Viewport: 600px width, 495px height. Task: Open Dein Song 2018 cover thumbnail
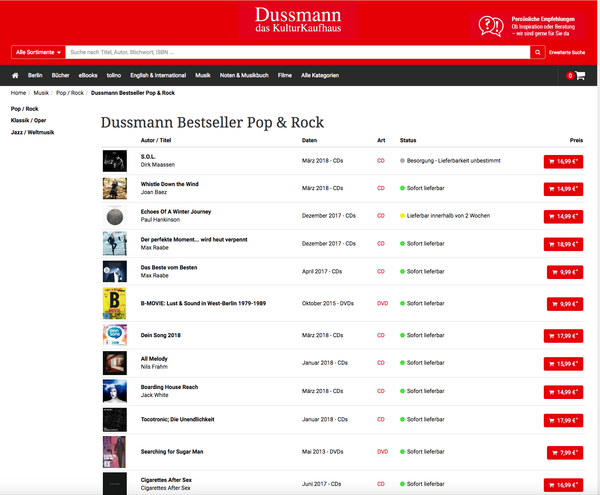114,335
